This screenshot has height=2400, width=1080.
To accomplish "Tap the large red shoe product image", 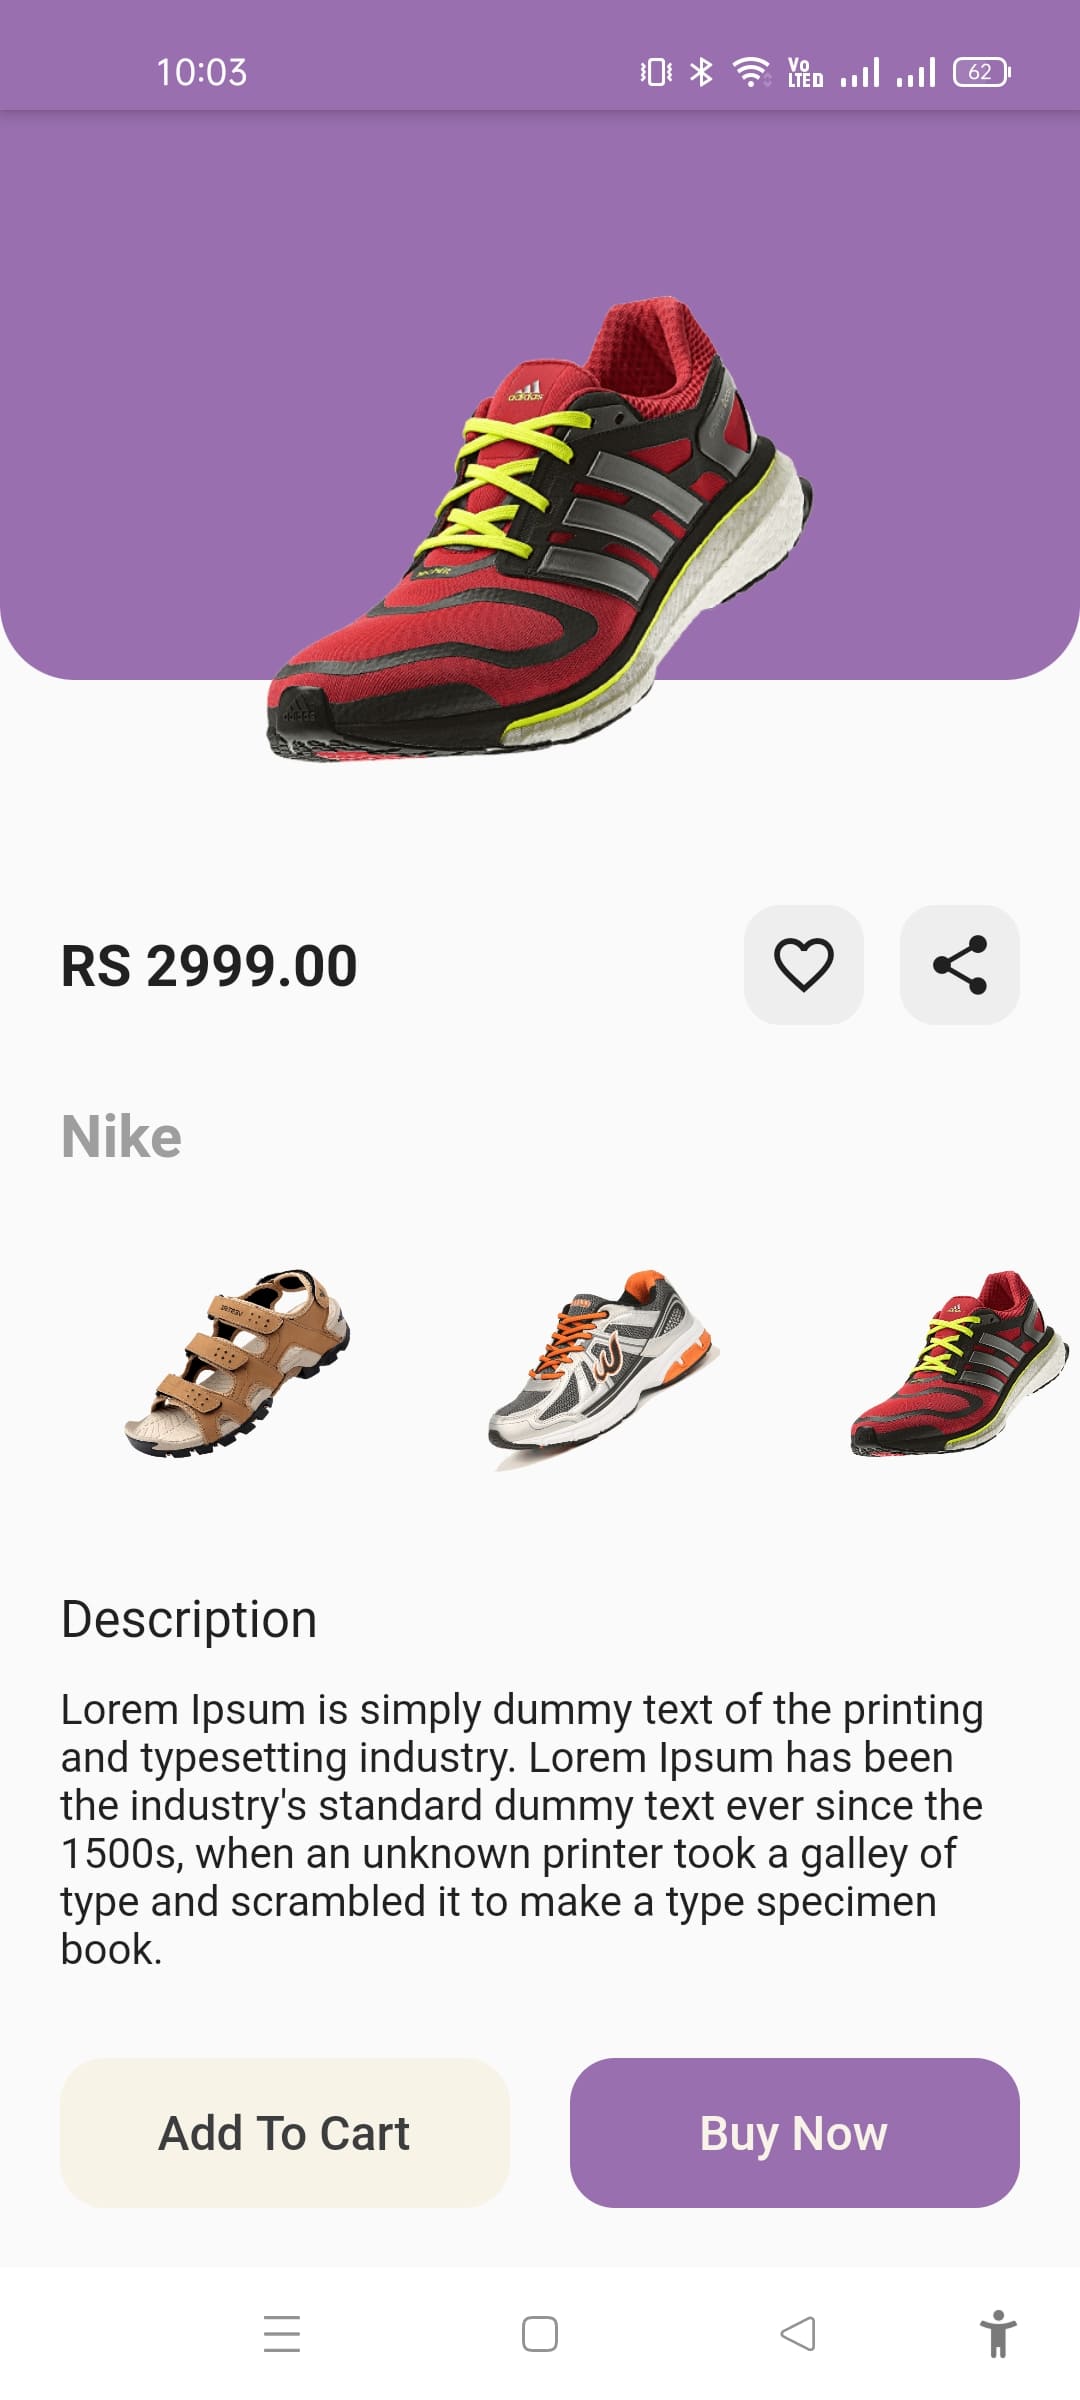I will [x=540, y=530].
